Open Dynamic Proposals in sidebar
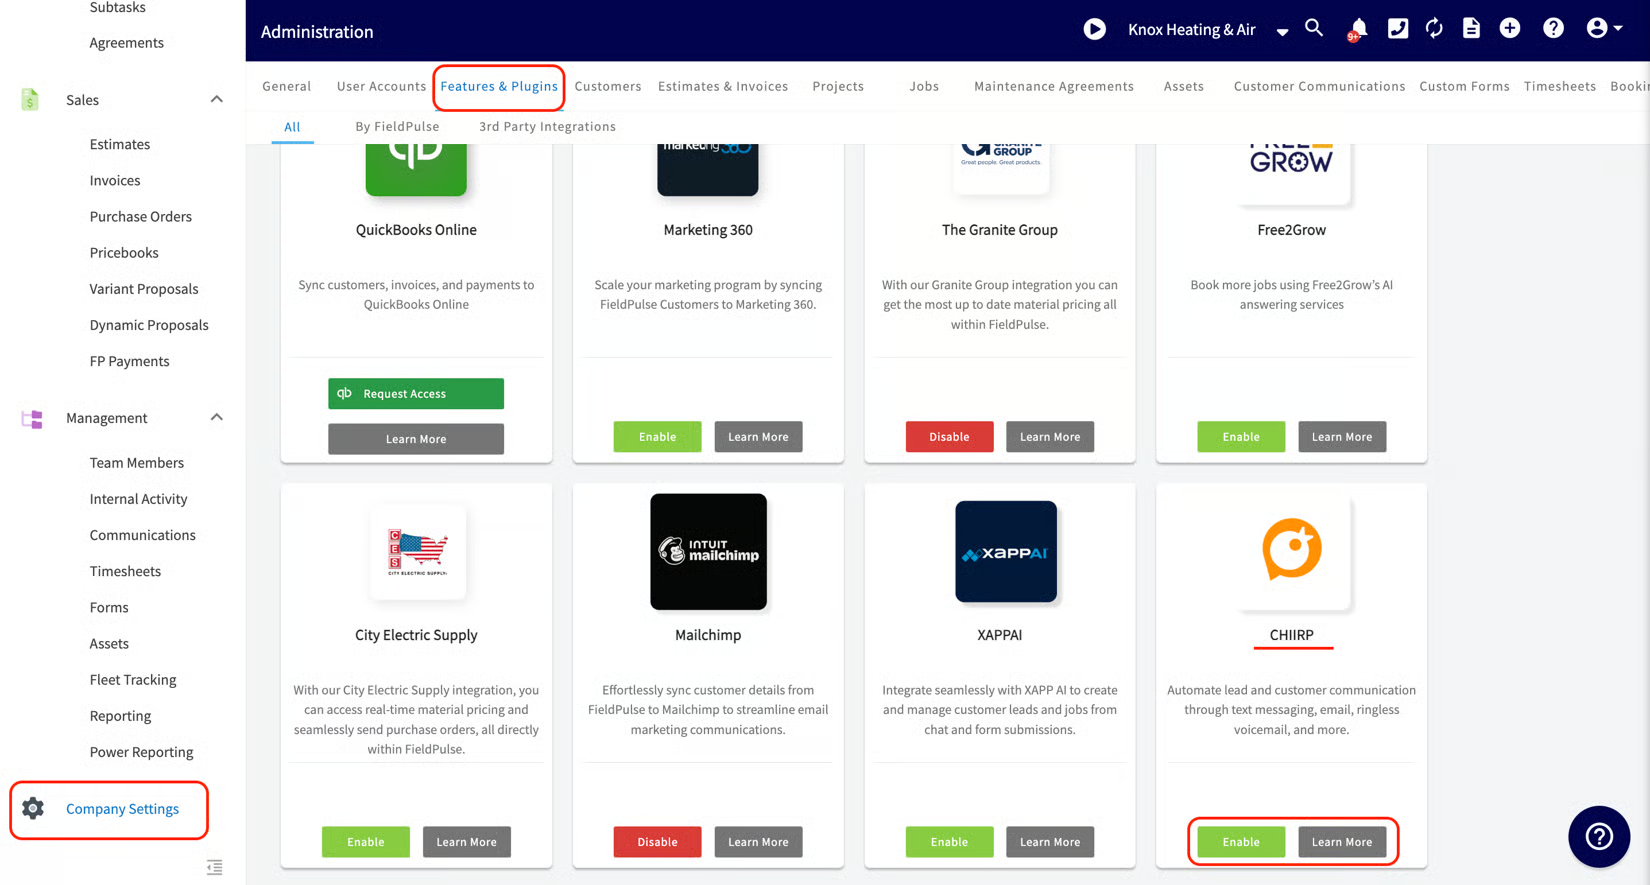 click(149, 325)
